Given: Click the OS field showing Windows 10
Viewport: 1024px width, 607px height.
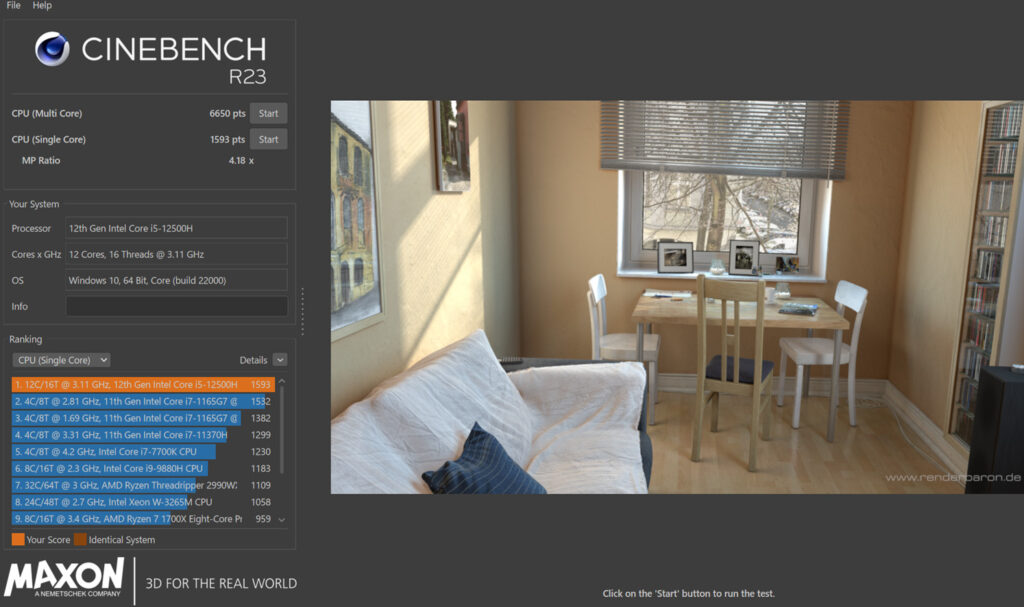Looking at the screenshot, I should 176,280.
